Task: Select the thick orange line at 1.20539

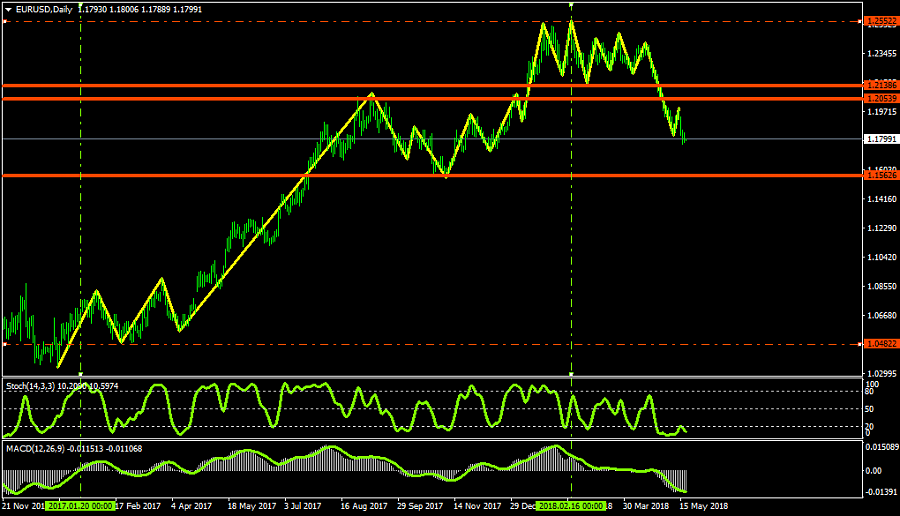Action: click(433, 99)
